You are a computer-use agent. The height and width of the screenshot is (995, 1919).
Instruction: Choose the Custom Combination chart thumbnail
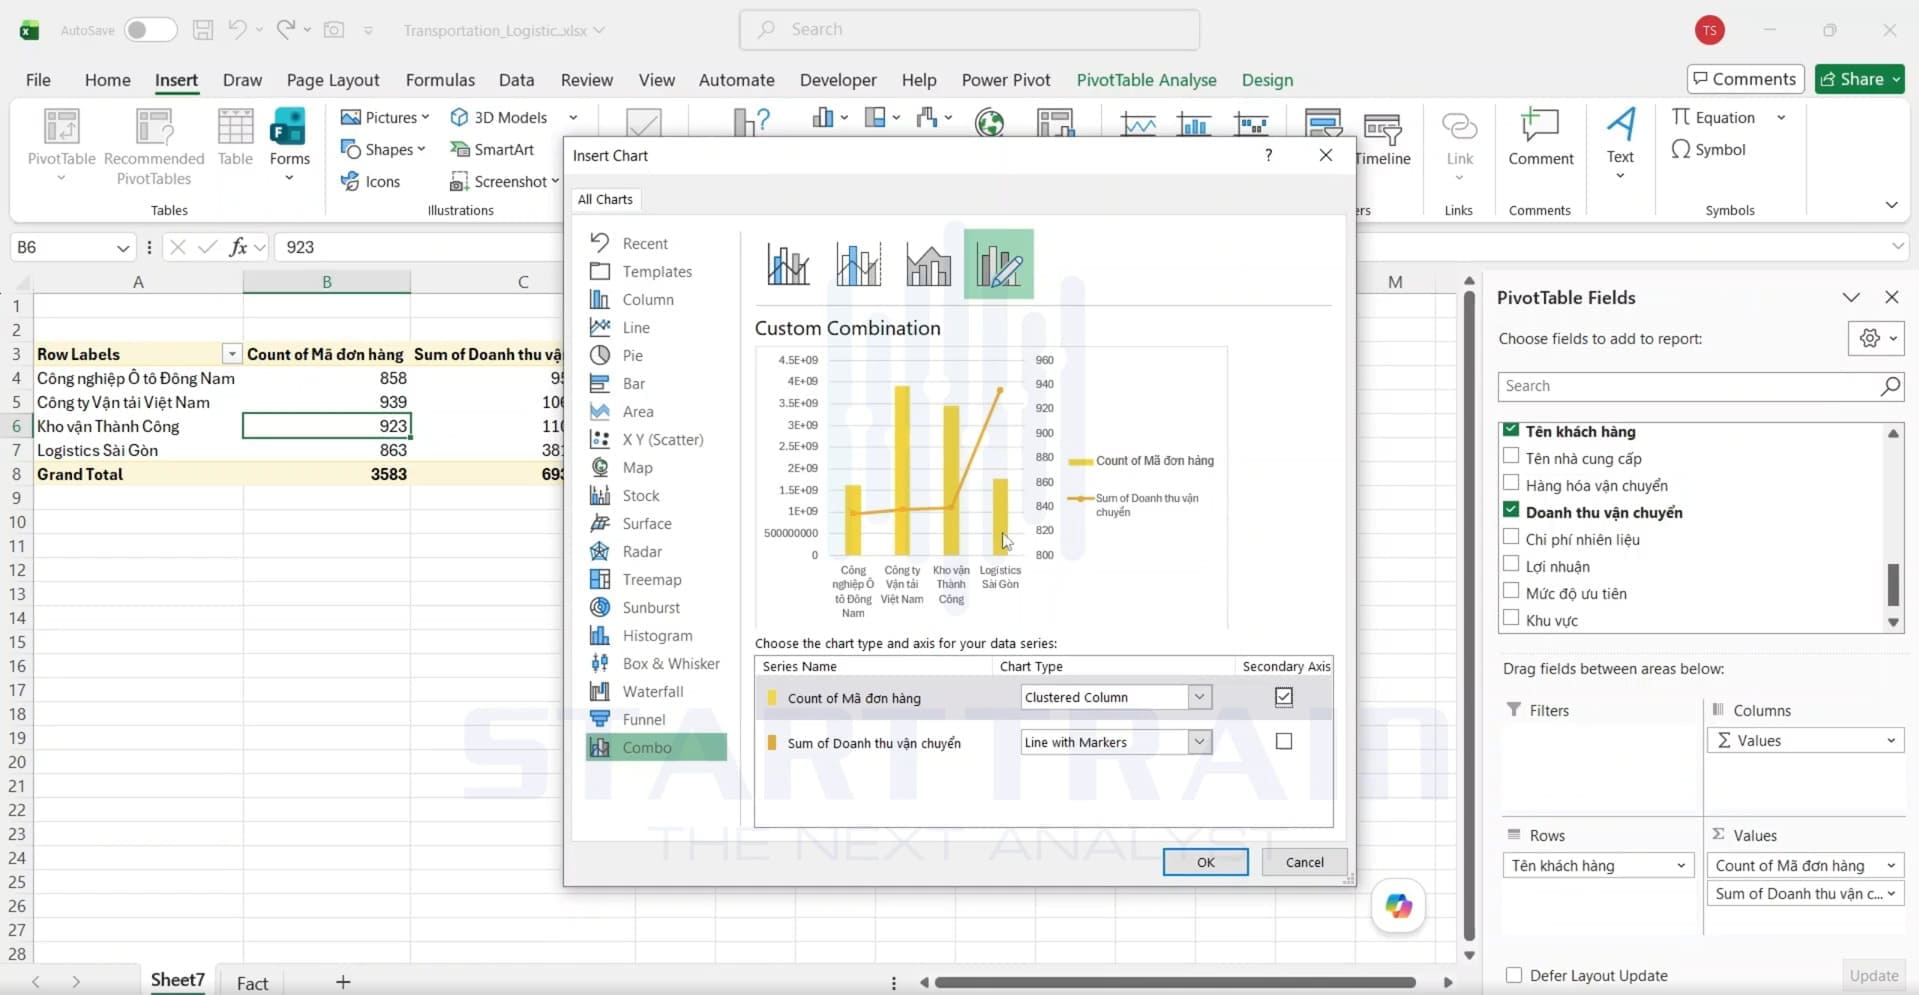998,264
